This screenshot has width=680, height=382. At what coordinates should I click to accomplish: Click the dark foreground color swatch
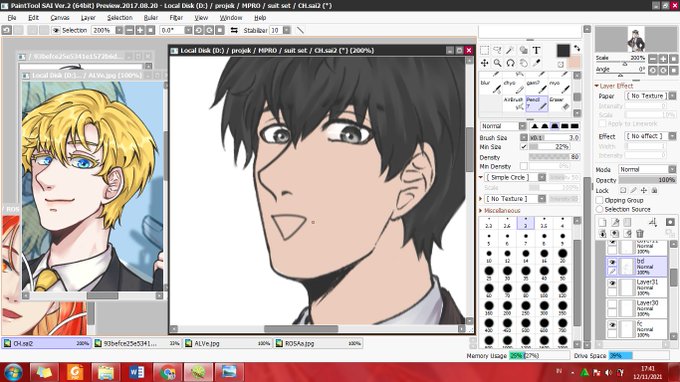[563, 50]
